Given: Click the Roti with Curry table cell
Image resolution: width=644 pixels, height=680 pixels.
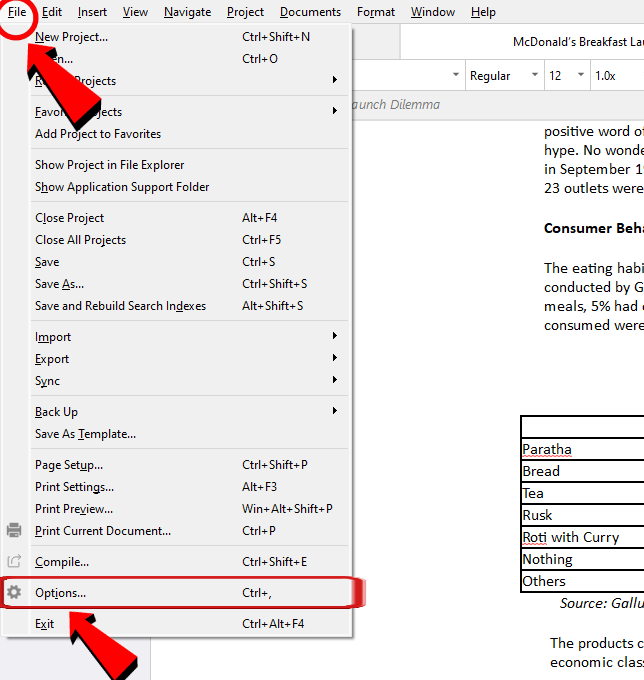Looking at the screenshot, I should [x=582, y=537].
